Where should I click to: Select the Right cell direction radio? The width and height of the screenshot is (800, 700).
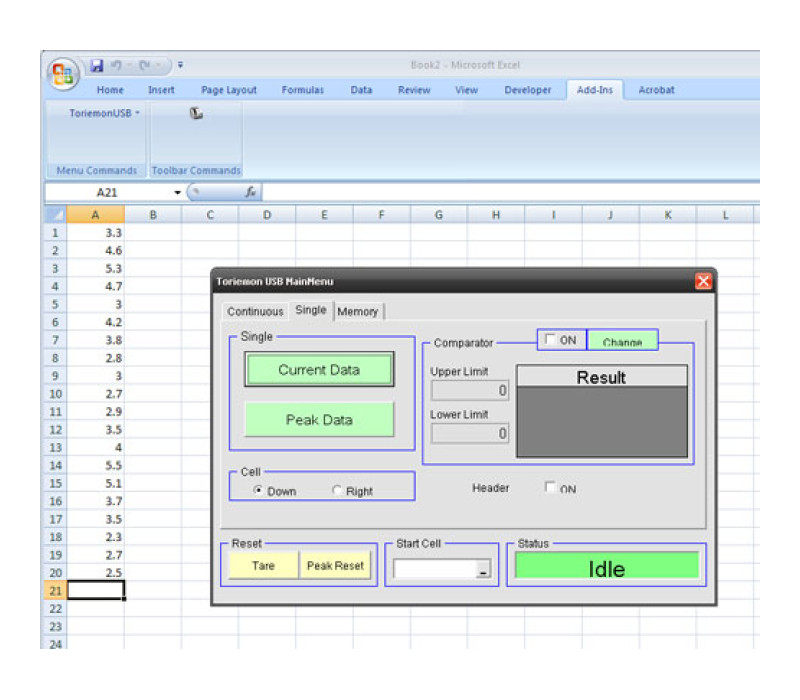coord(337,490)
